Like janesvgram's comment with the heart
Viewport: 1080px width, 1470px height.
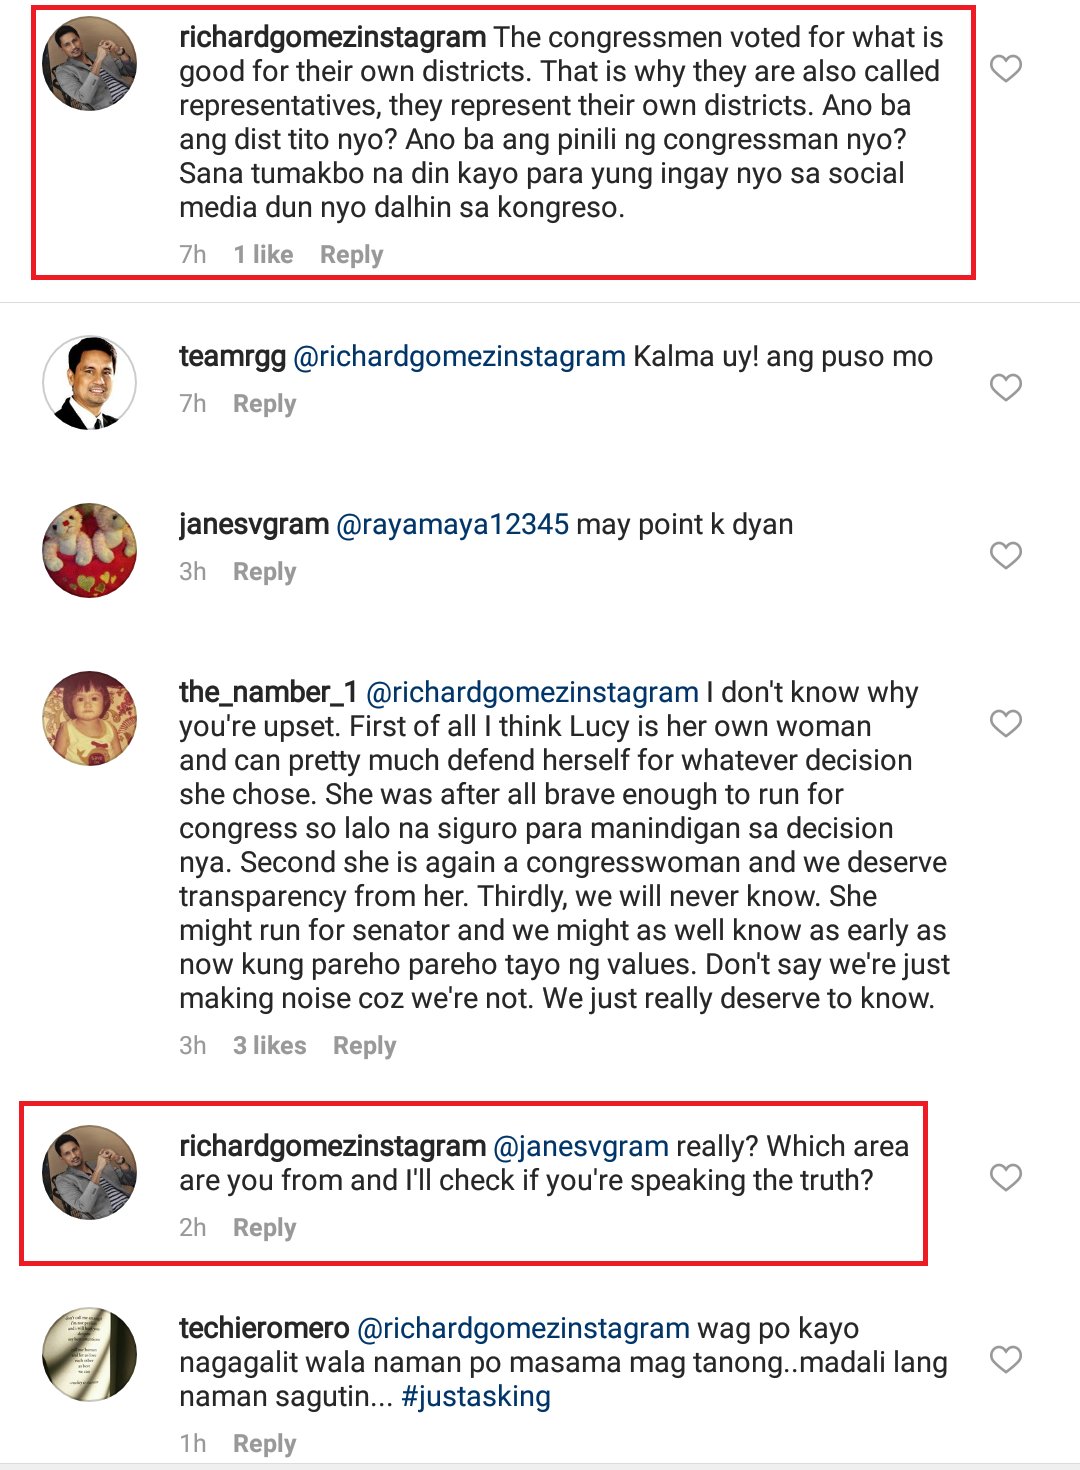click(1005, 555)
